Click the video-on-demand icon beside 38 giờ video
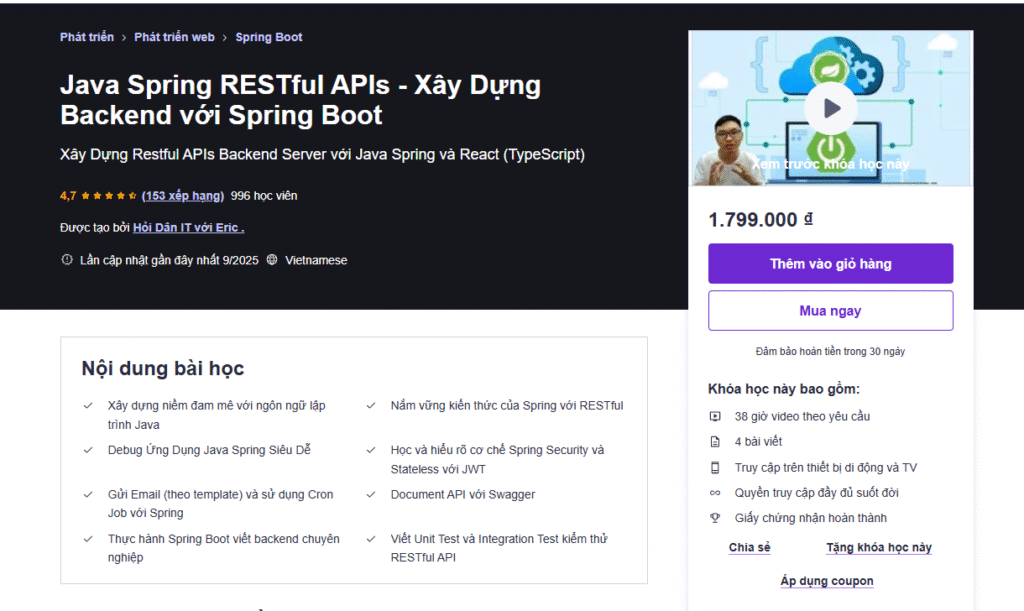This screenshot has width=1024, height=611. (715, 416)
